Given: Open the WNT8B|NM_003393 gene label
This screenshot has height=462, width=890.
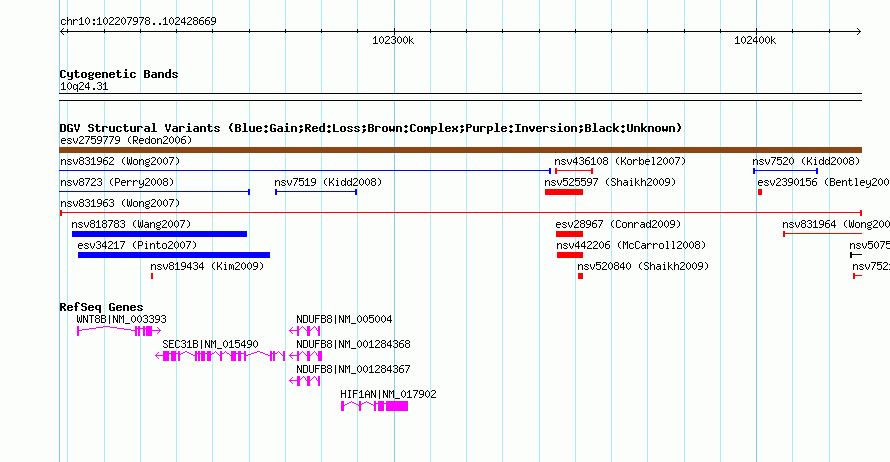Looking at the screenshot, I should 121,320.
